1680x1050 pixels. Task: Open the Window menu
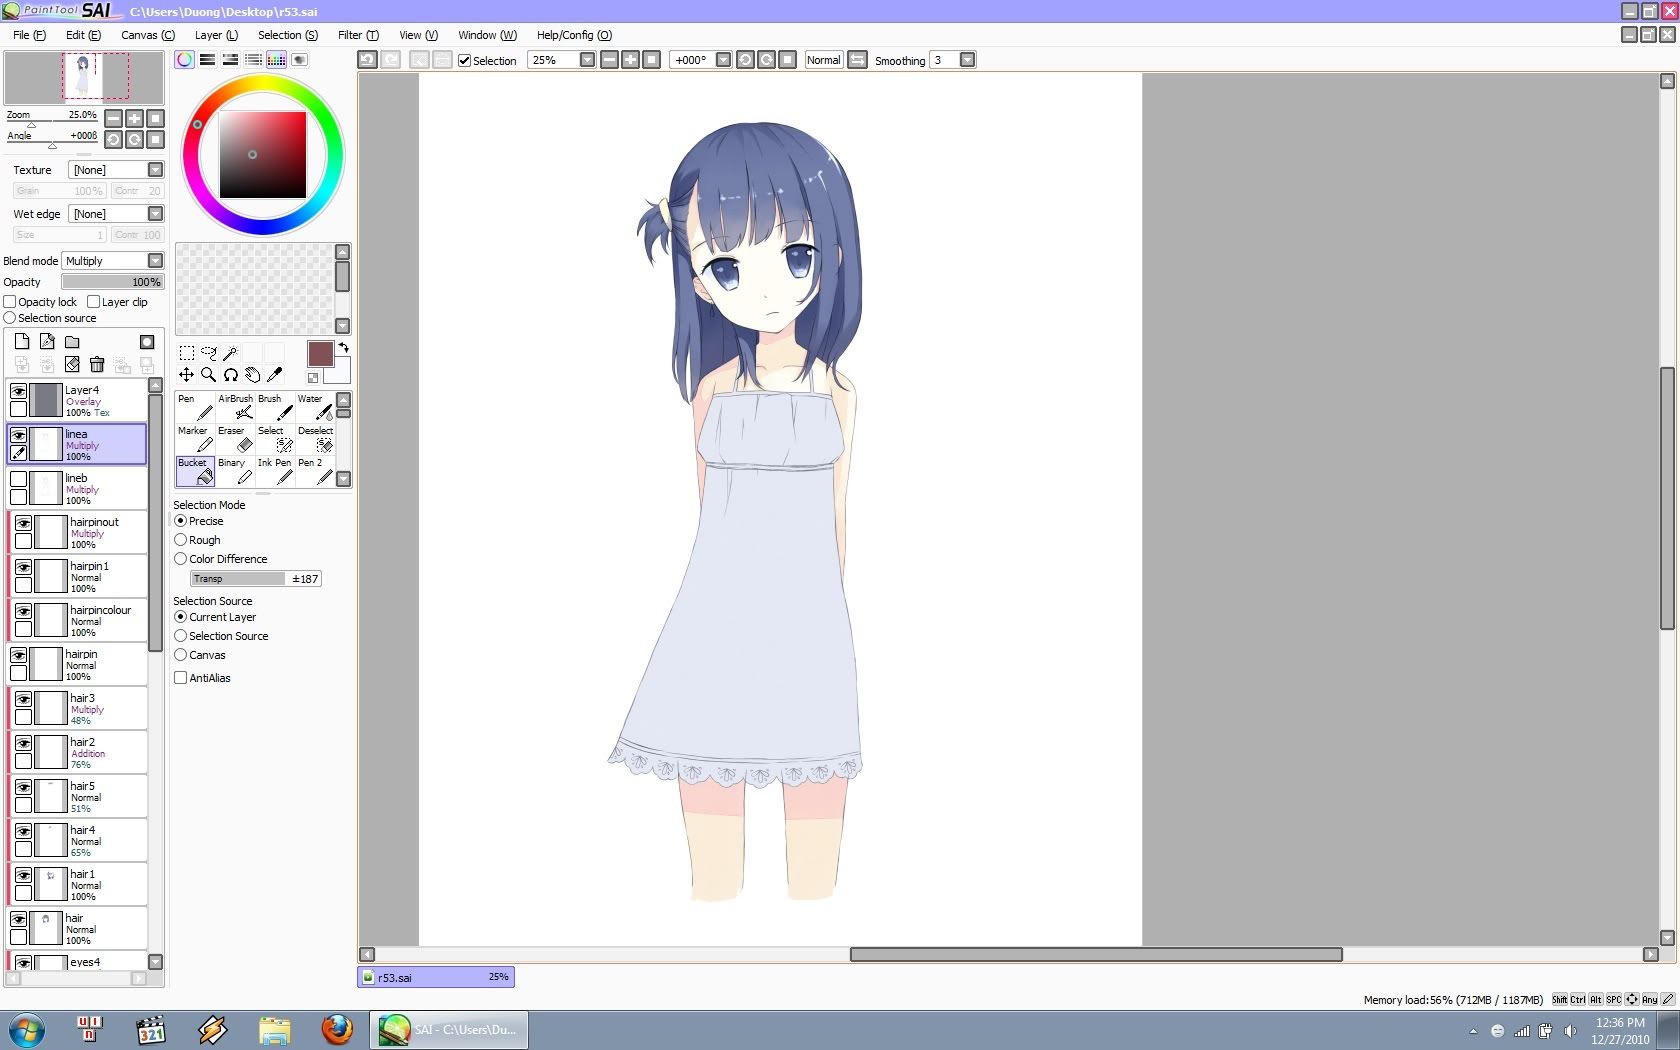pos(487,35)
